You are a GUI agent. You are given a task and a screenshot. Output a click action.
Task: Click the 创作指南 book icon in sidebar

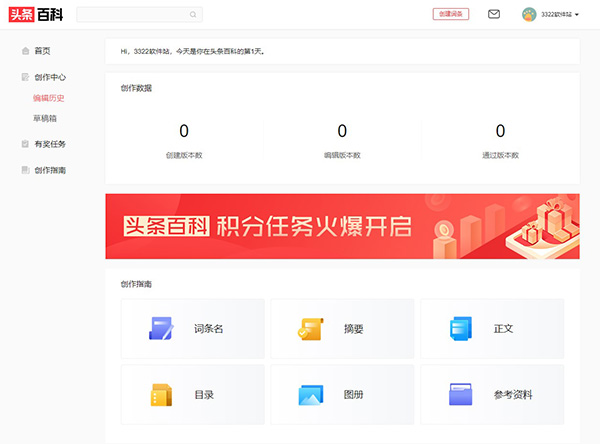tap(25, 170)
